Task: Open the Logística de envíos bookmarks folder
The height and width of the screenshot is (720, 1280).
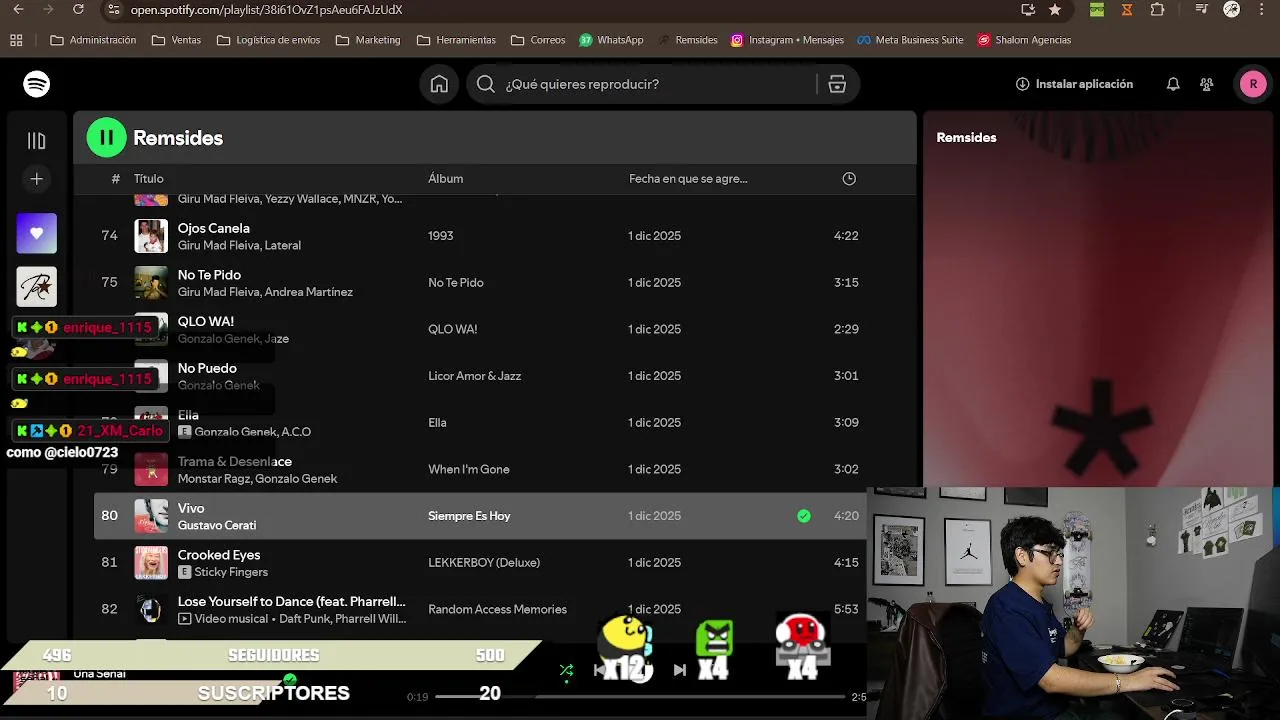Action: click(268, 40)
